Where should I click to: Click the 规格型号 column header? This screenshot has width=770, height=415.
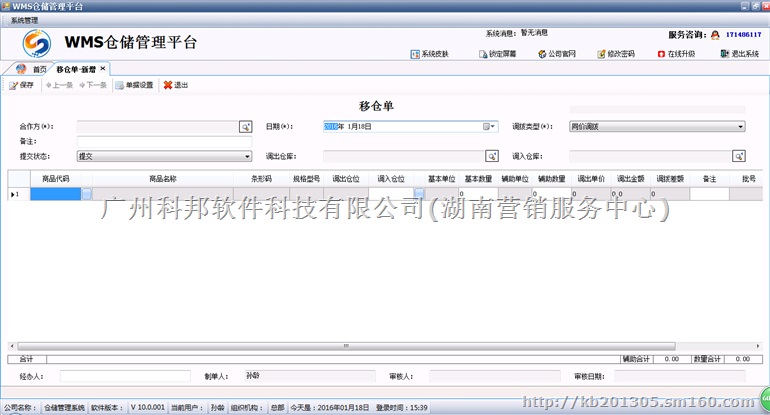(306, 179)
